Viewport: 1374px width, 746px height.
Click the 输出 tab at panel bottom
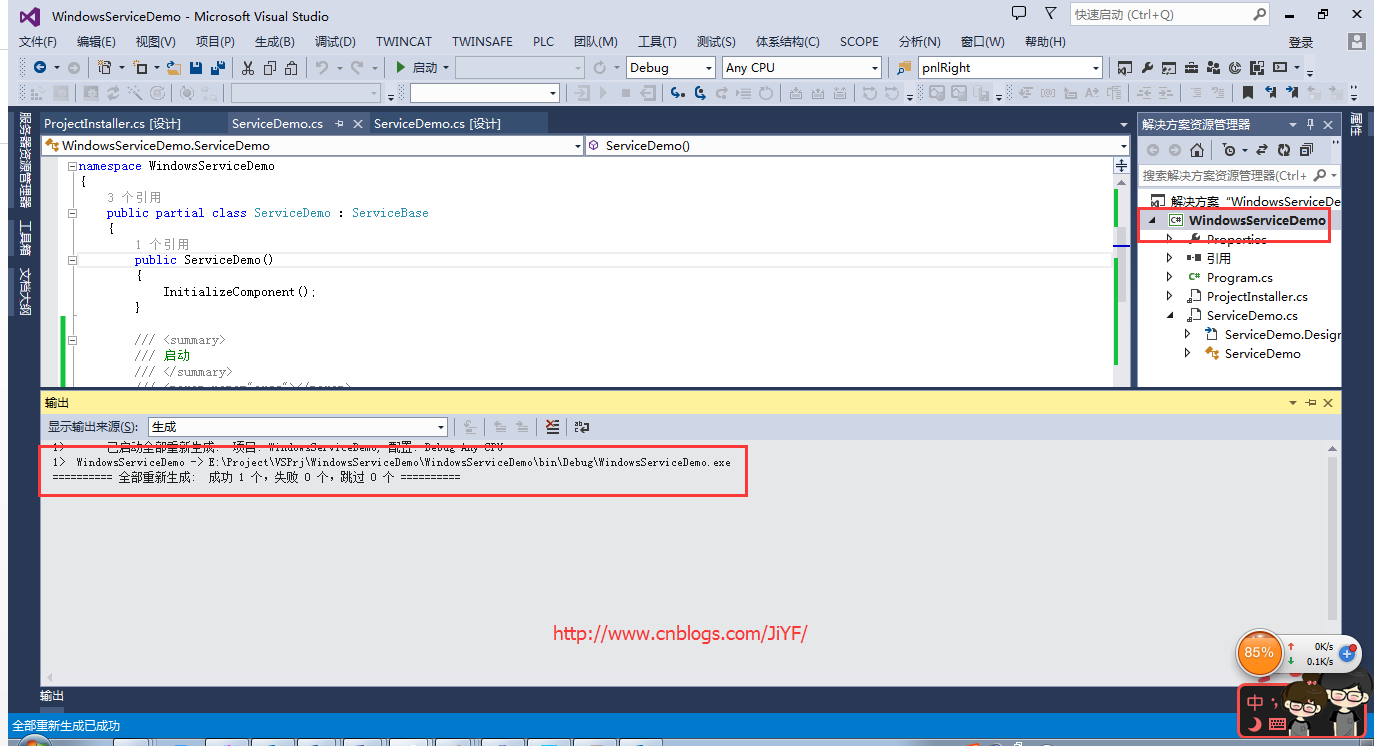(52, 696)
